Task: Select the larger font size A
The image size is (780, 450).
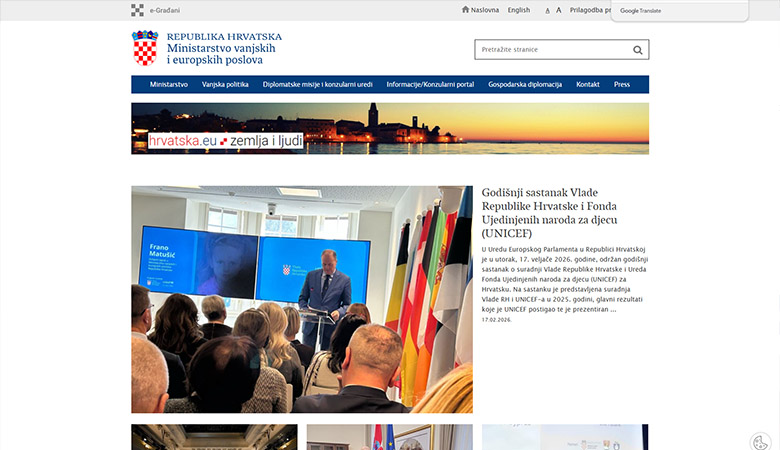Action: (x=558, y=10)
